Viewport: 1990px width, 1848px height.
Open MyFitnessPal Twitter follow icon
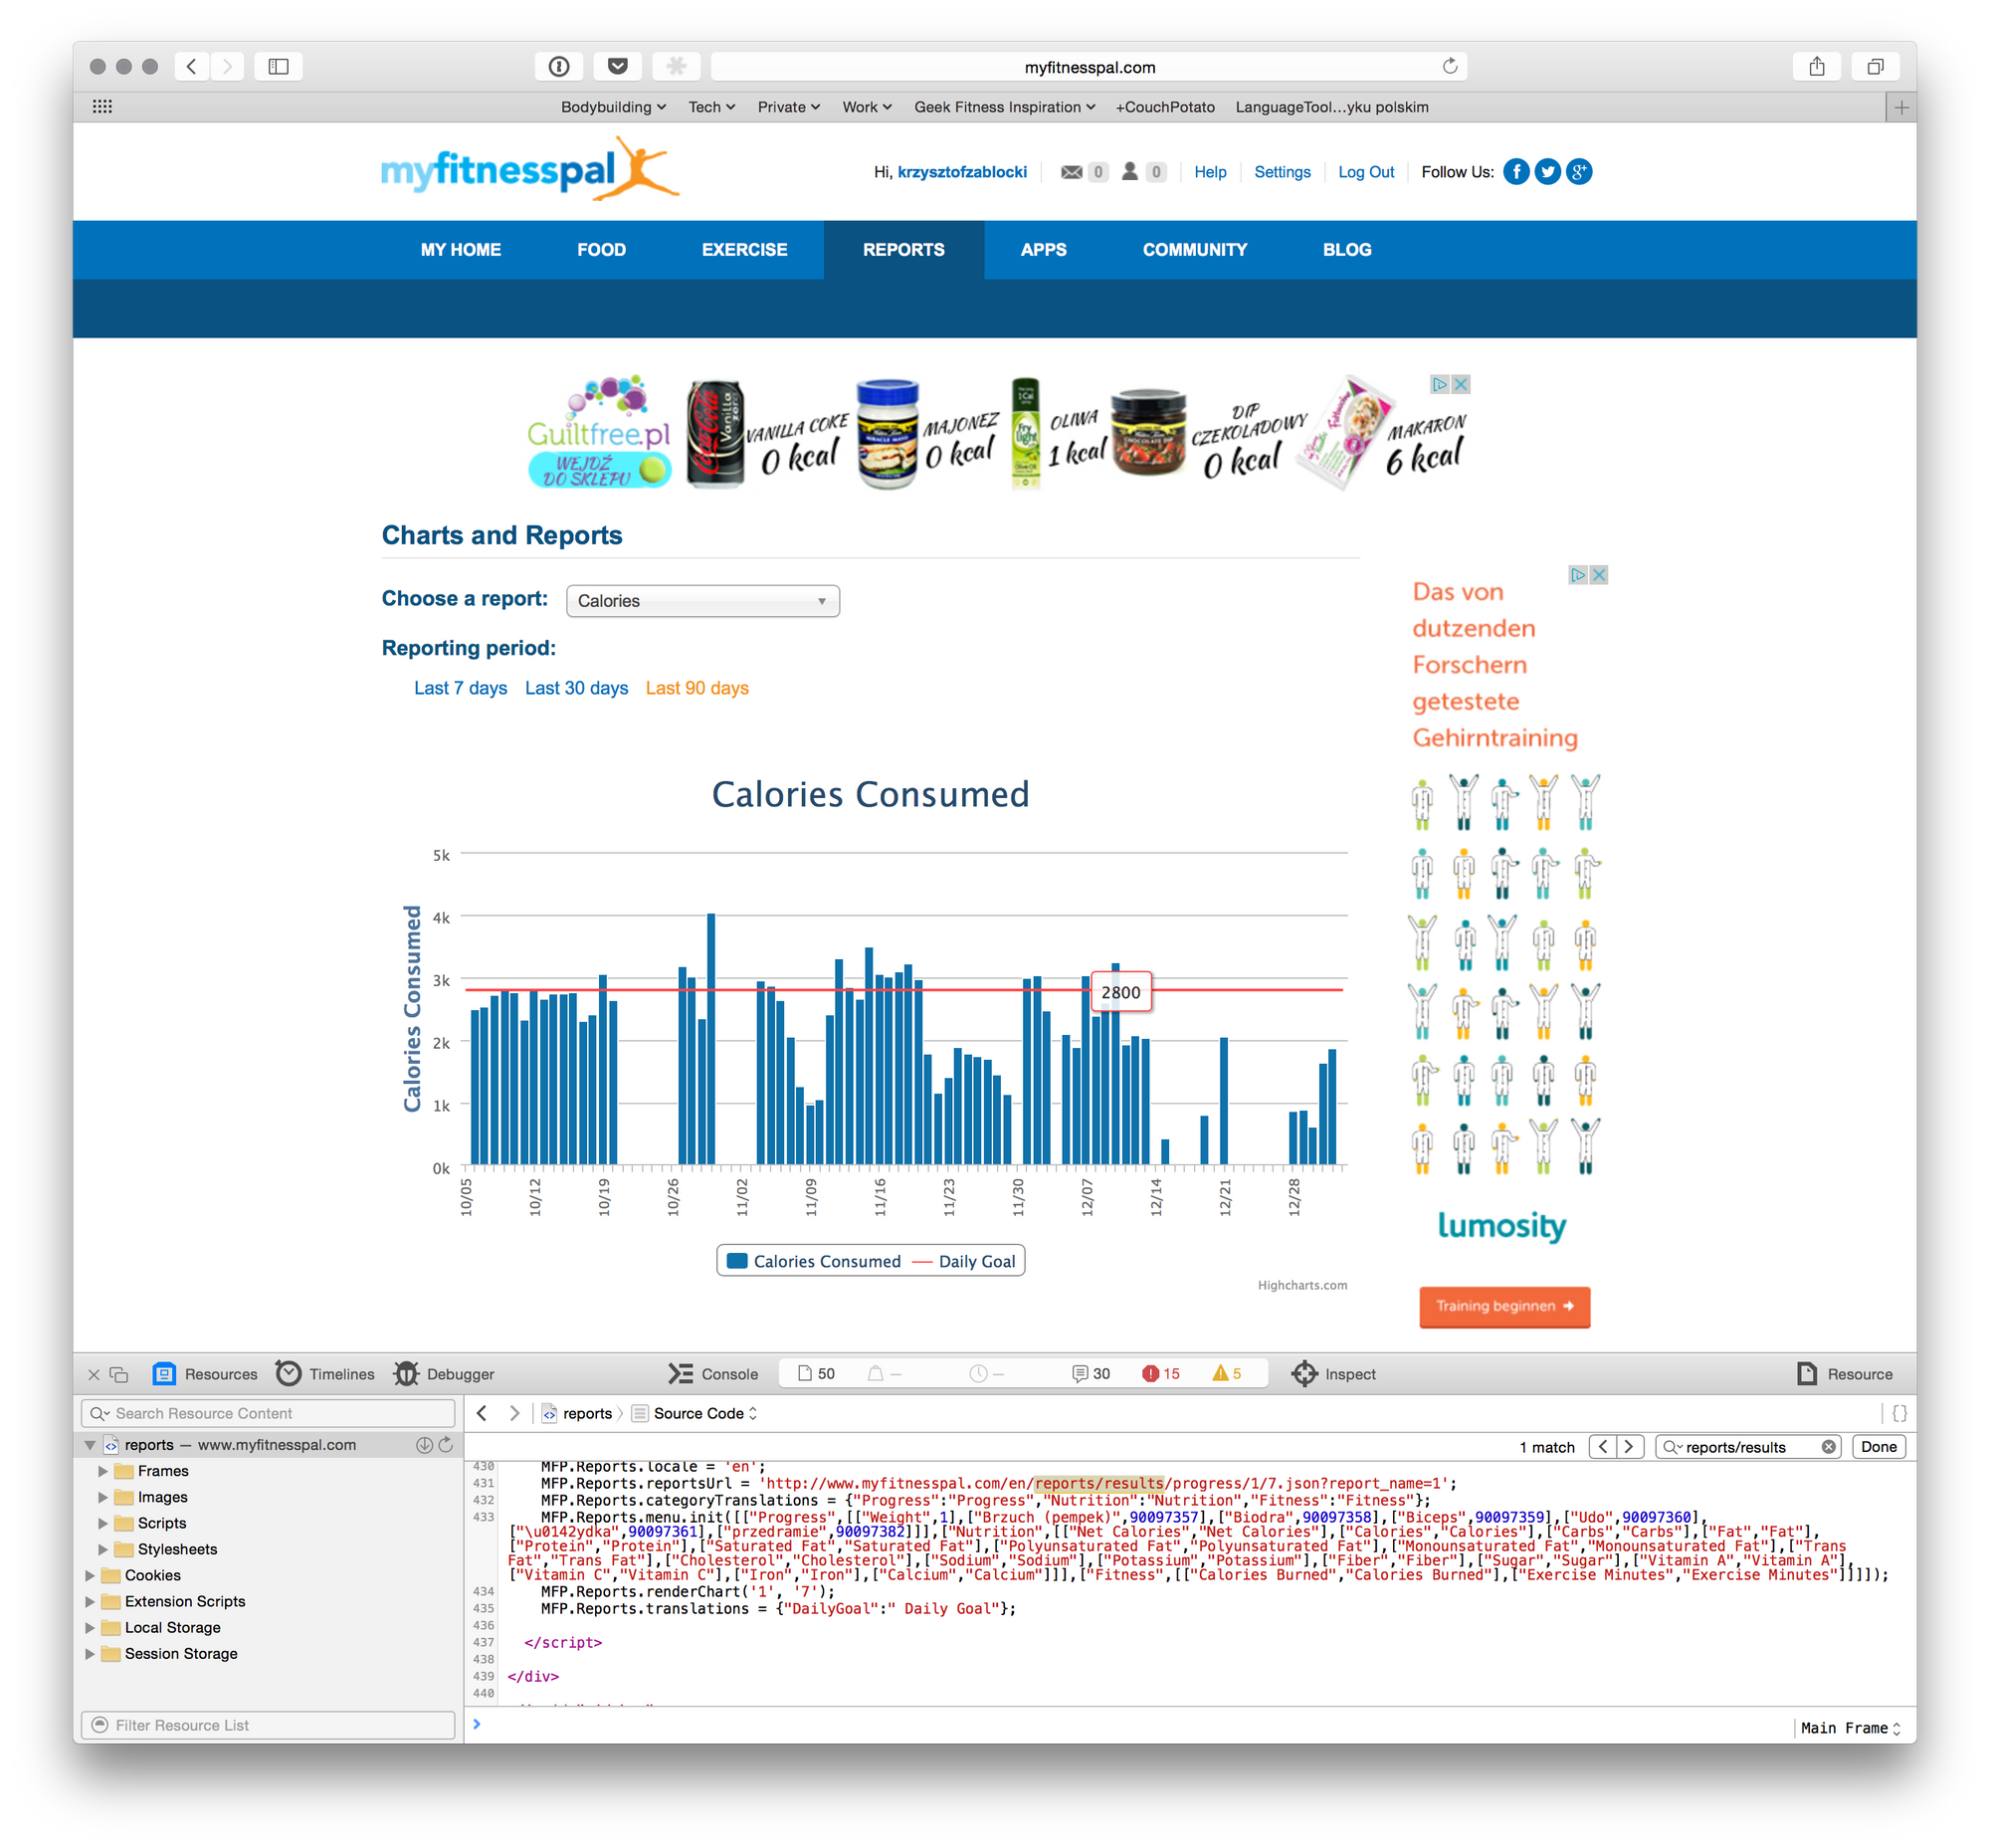(1547, 172)
